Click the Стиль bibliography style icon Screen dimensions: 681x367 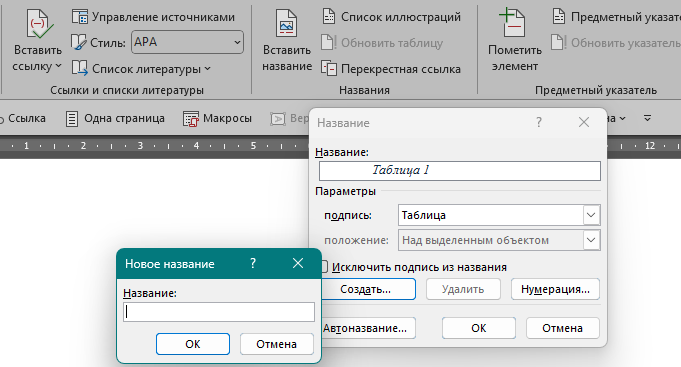(x=79, y=42)
